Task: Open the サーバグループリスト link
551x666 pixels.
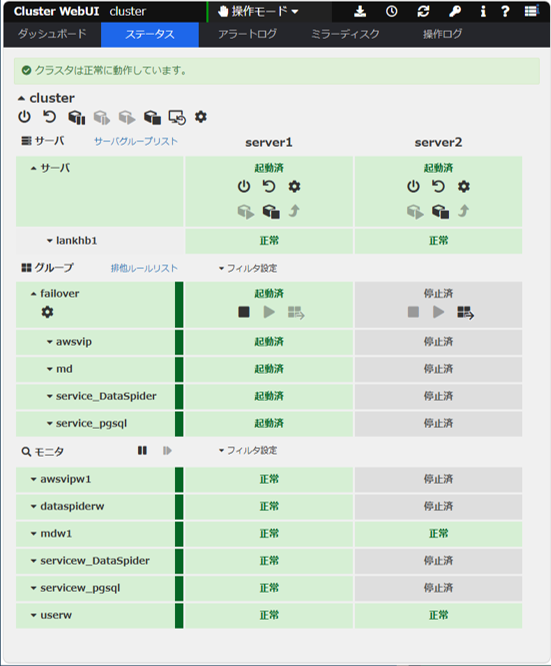Action: [x=136, y=141]
